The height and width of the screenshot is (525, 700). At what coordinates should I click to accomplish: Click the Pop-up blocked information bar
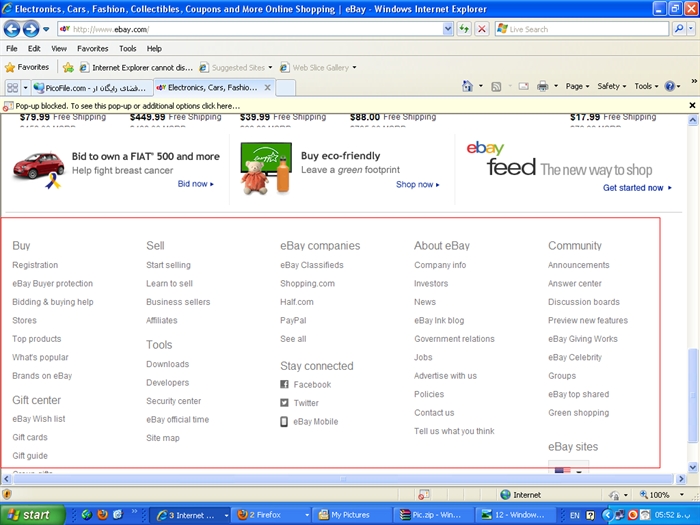tap(344, 106)
